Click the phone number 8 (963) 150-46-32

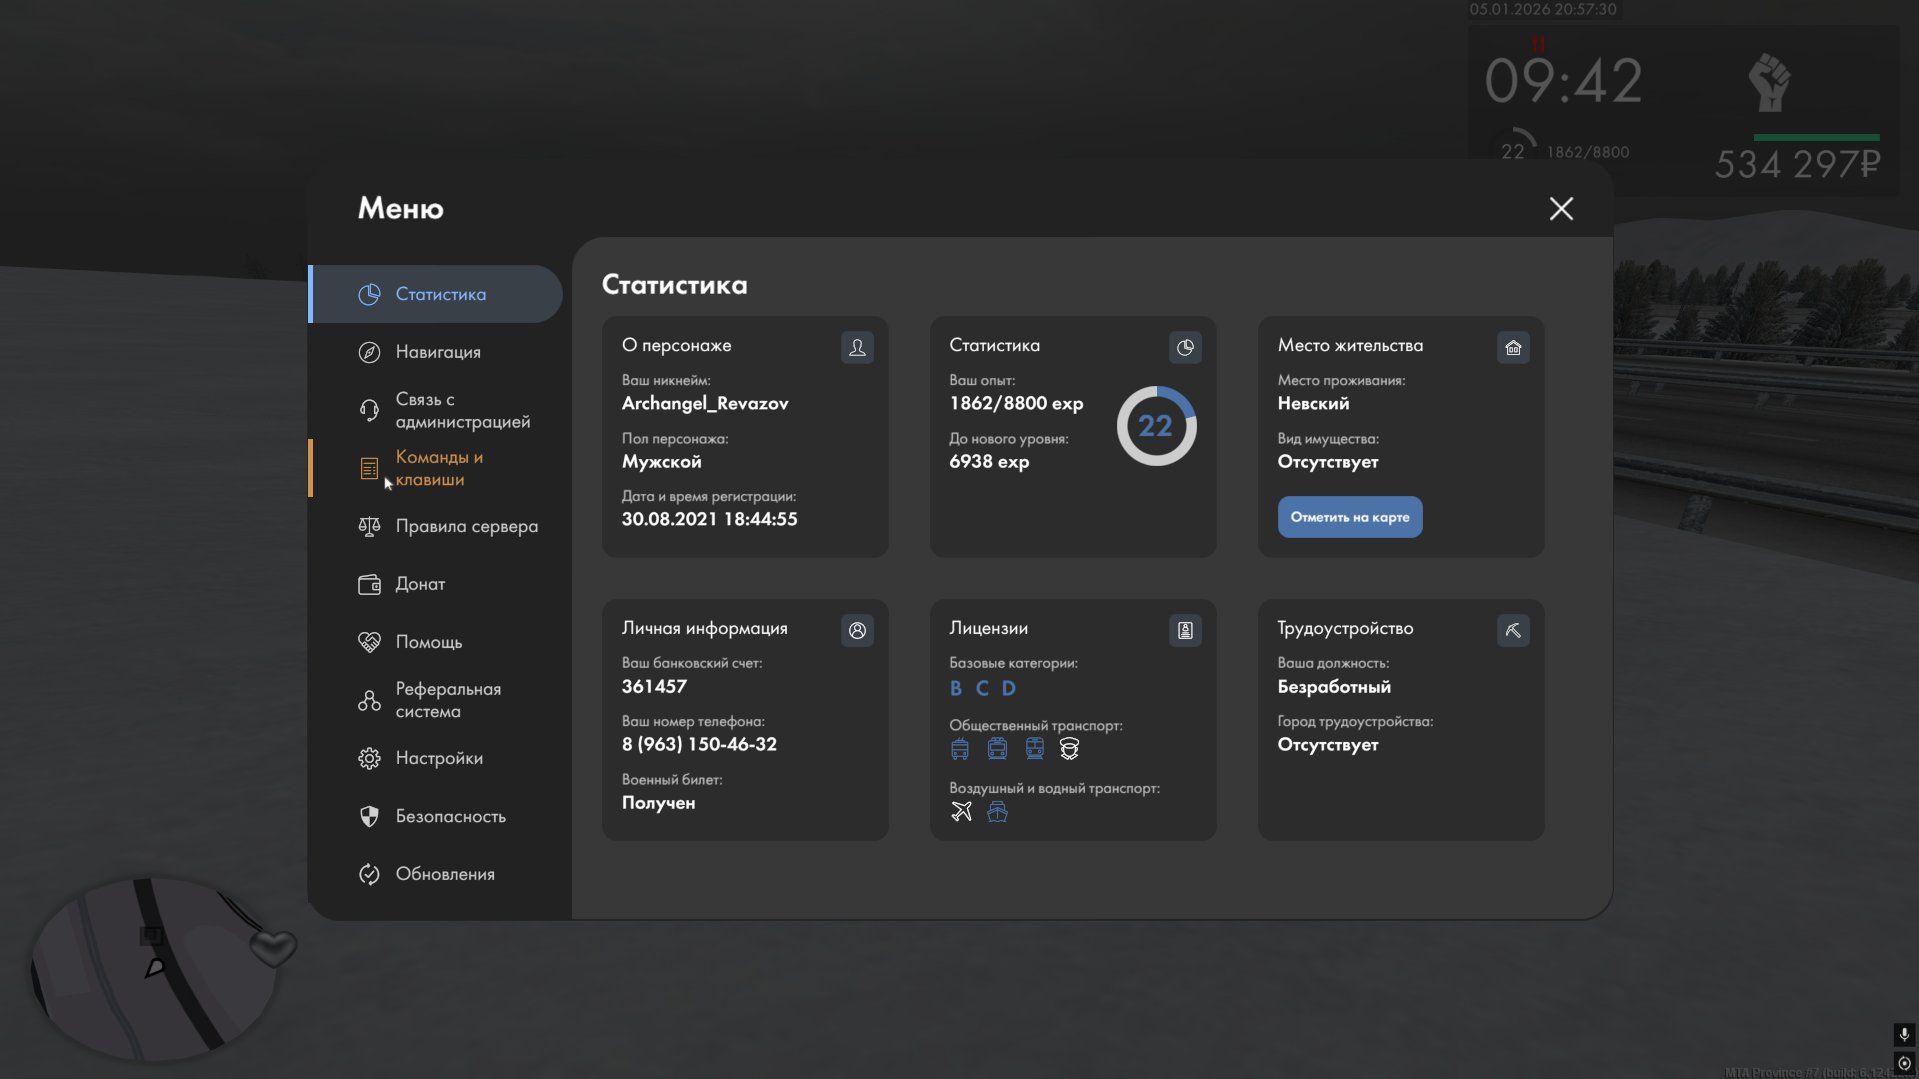[699, 744]
